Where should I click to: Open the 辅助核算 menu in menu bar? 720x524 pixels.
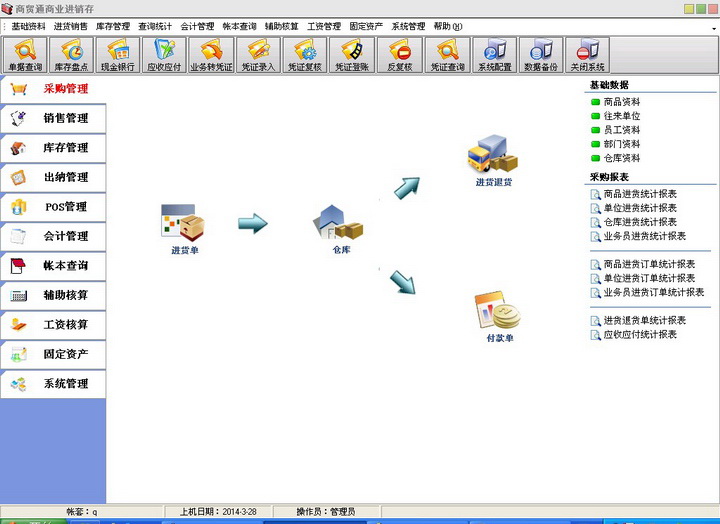(x=282, y=27)
